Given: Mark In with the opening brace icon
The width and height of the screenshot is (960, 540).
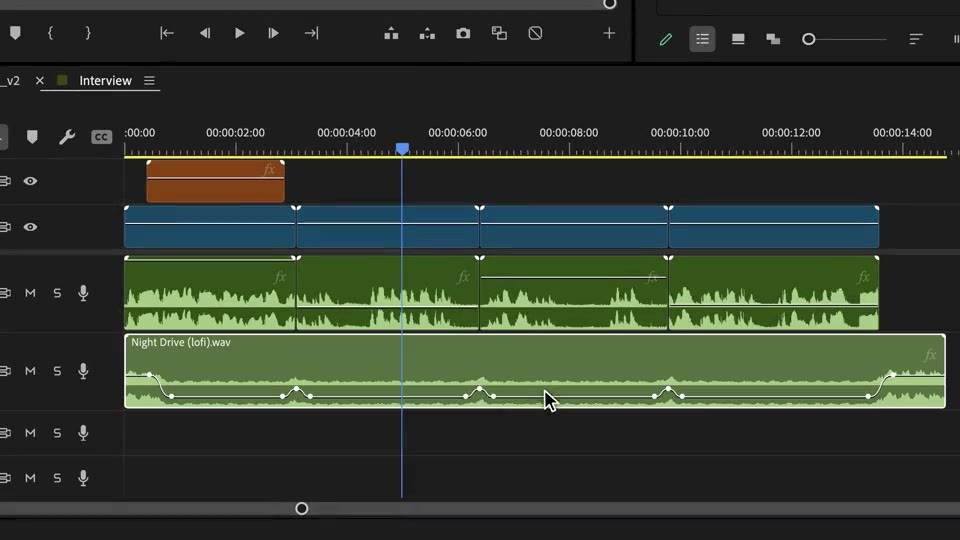Looking at the screenshot, I should 50,33.
